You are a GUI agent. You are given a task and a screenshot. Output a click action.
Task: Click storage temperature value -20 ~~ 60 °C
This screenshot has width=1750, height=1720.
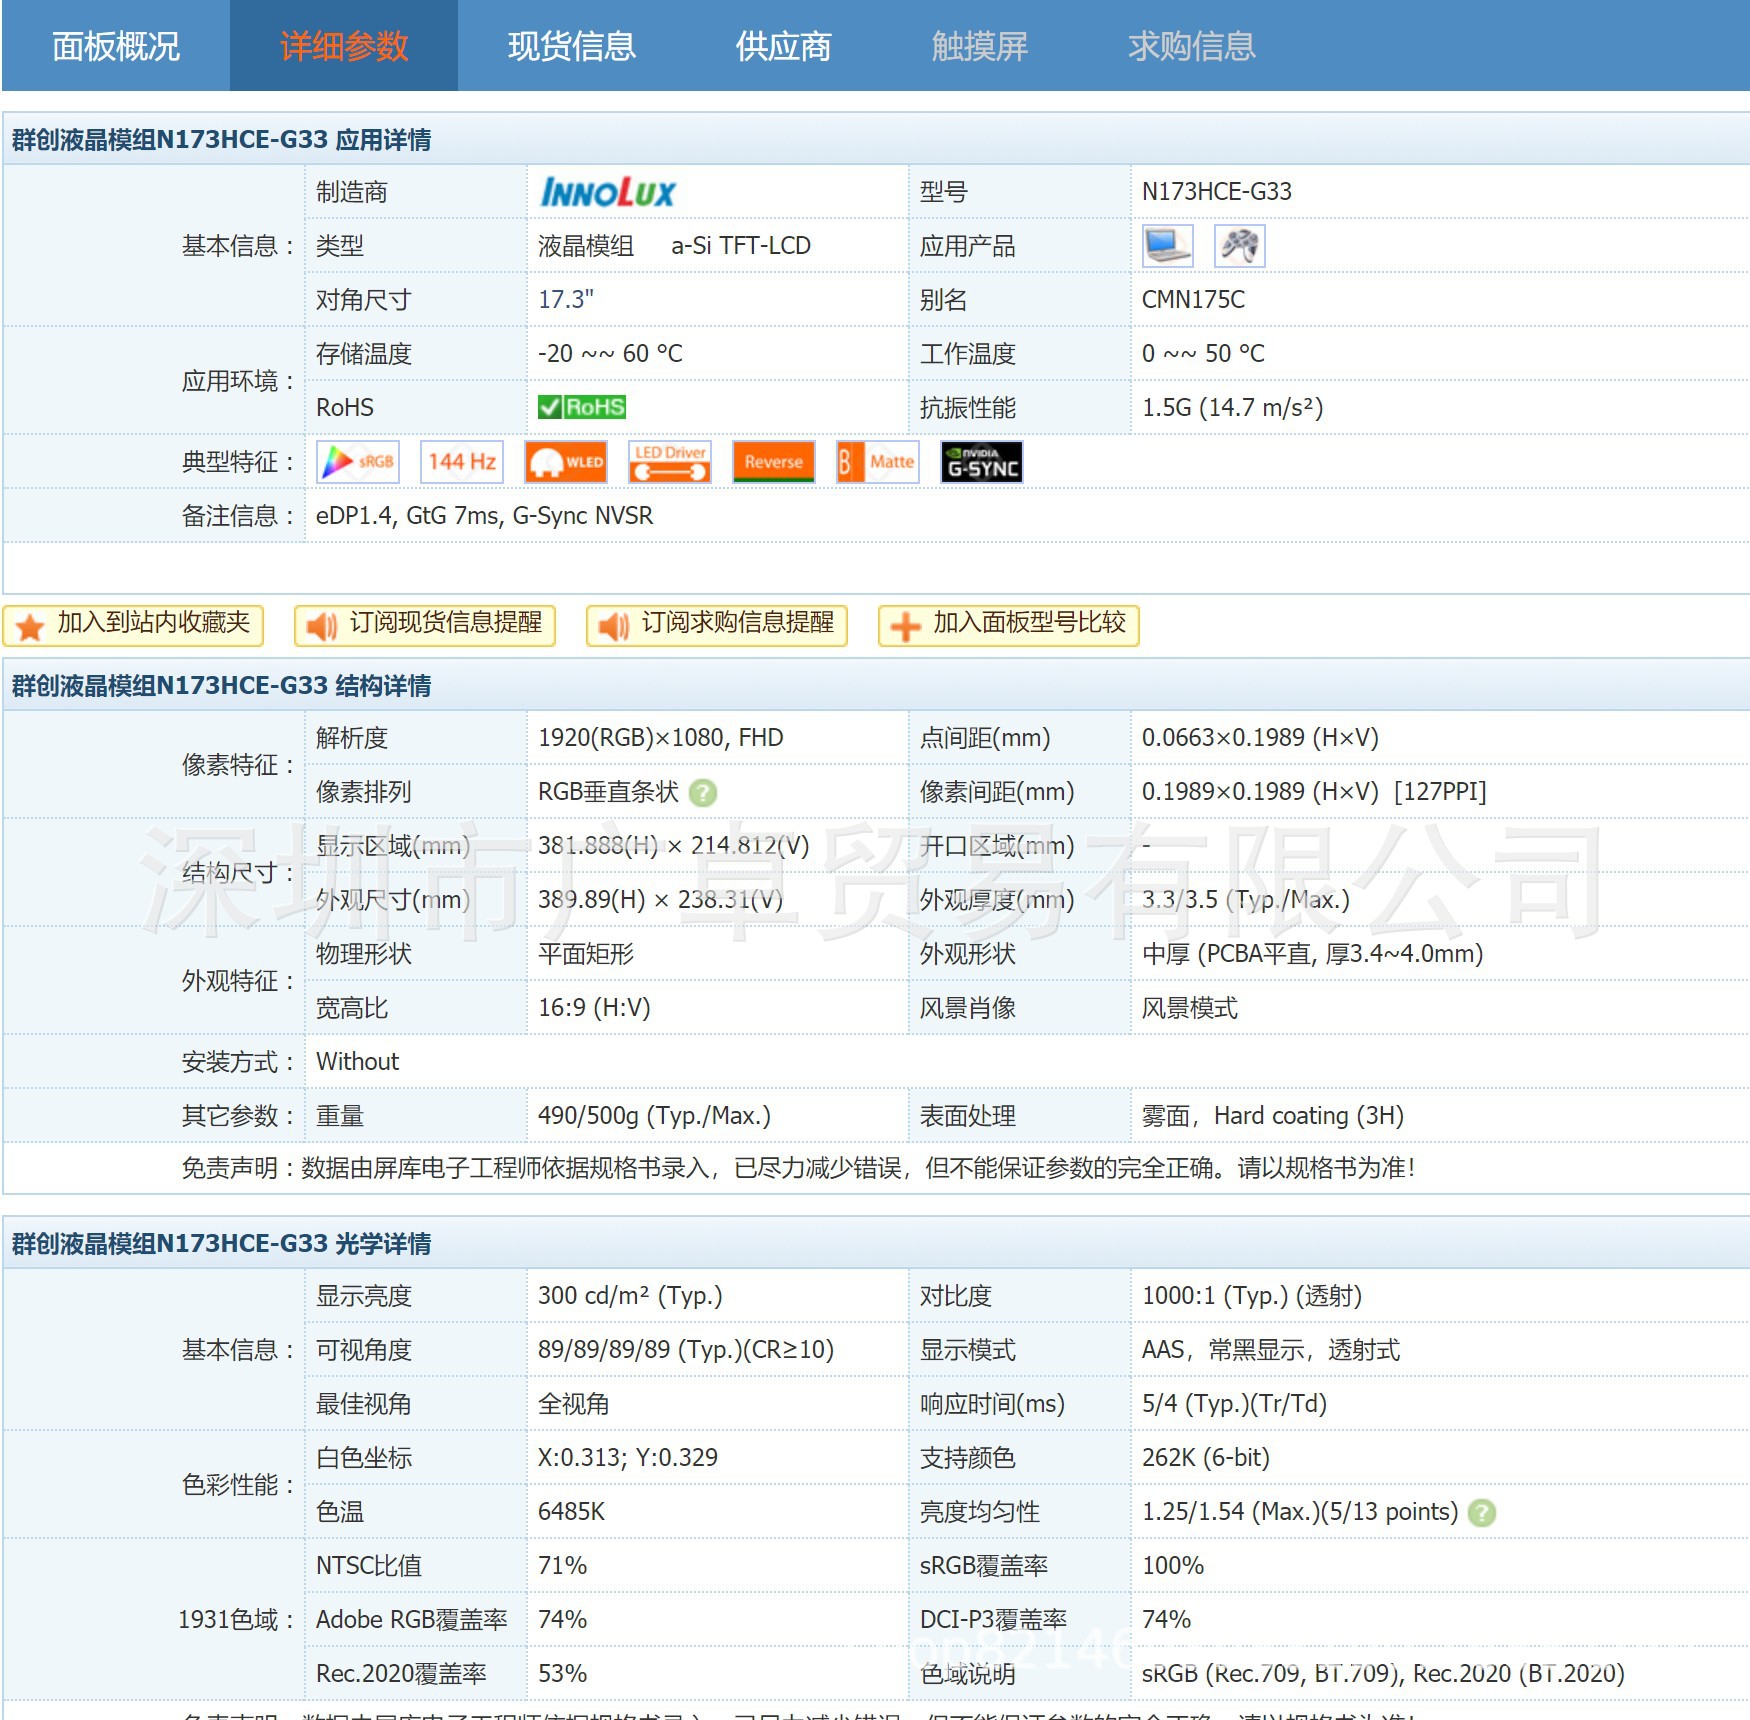coord(610,354)
